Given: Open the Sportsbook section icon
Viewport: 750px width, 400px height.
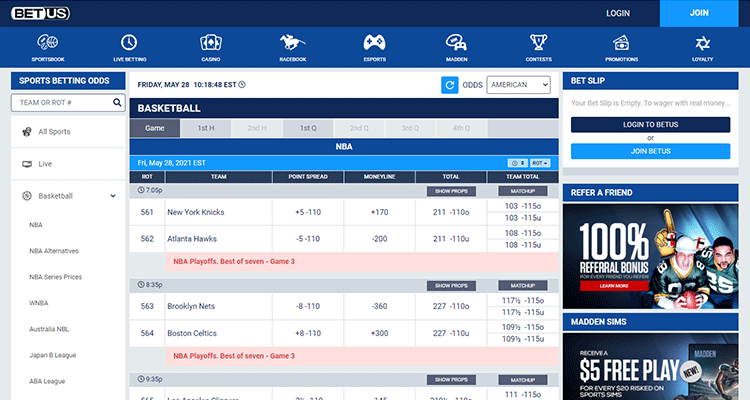Looking at the screenshot, I should (48, 43).
